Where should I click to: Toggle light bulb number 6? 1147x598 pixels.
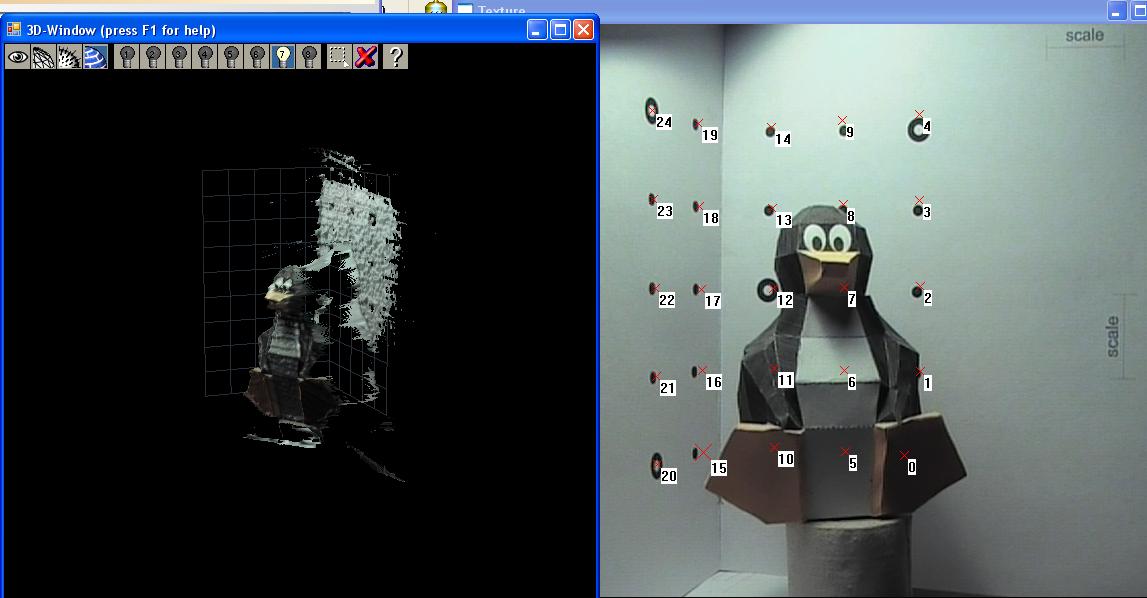[x=257, y=56]
